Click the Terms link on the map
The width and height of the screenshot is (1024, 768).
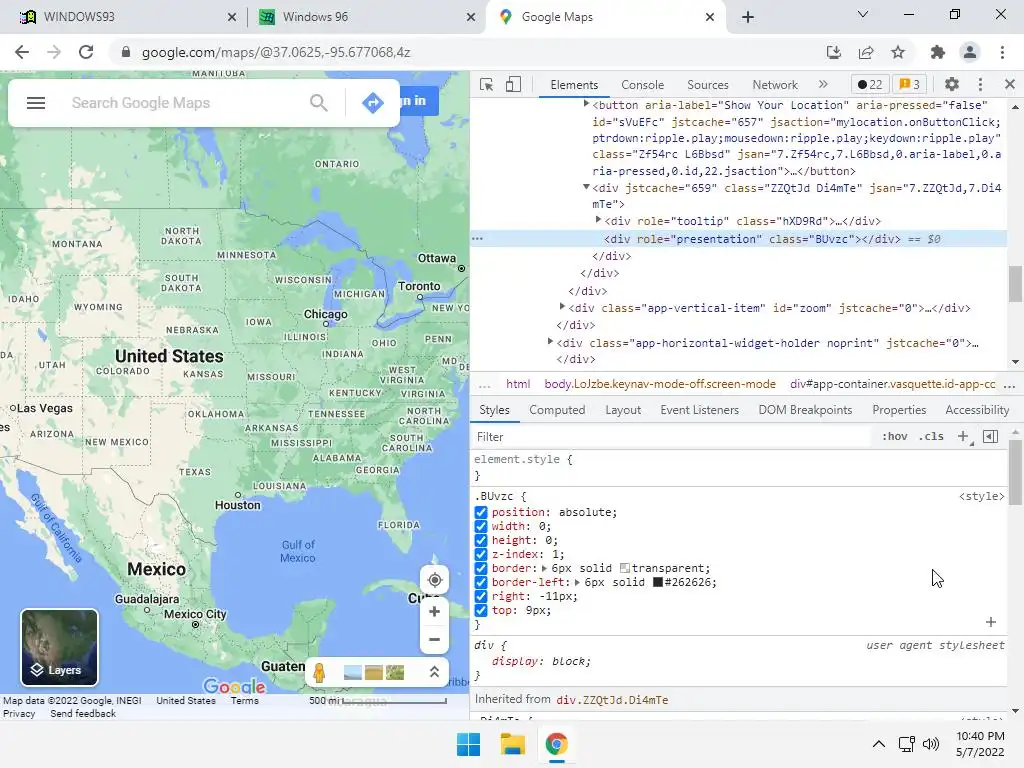point(245,701)
